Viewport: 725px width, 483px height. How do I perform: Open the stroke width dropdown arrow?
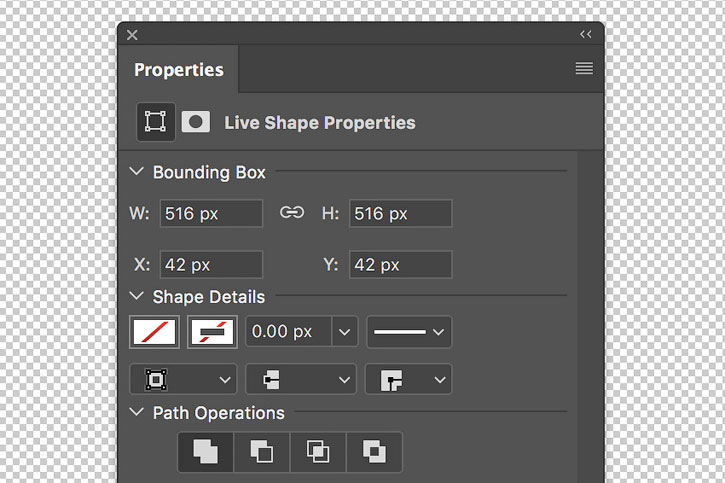pyautogui.click(x=344, y=332)
